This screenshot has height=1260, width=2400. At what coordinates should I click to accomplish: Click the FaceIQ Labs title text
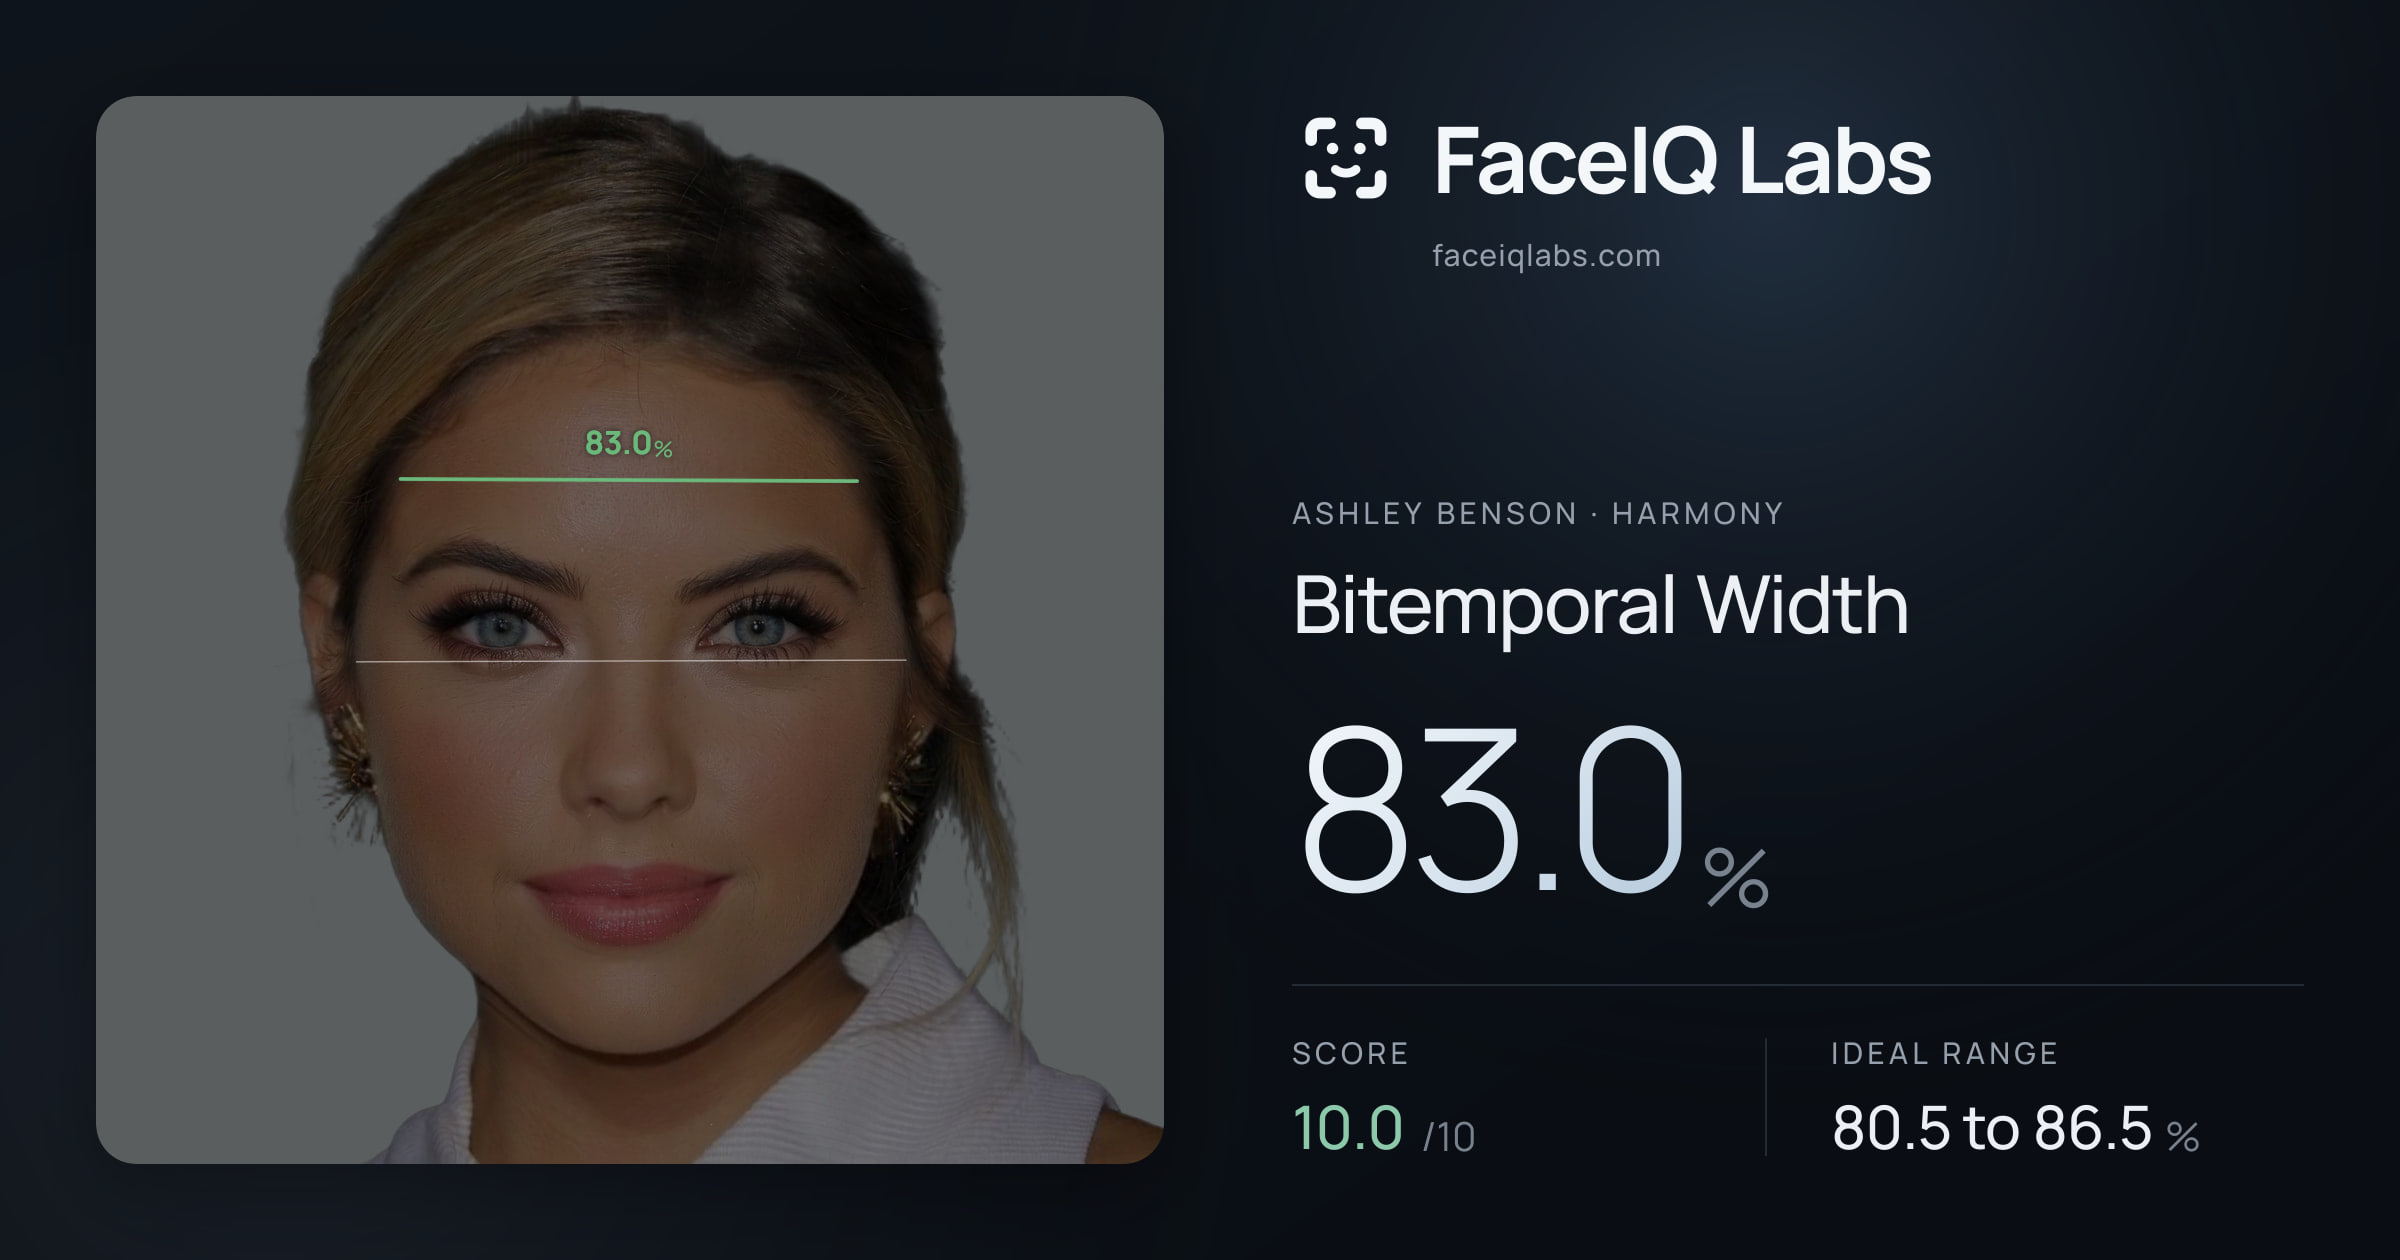click(1682, 160)
